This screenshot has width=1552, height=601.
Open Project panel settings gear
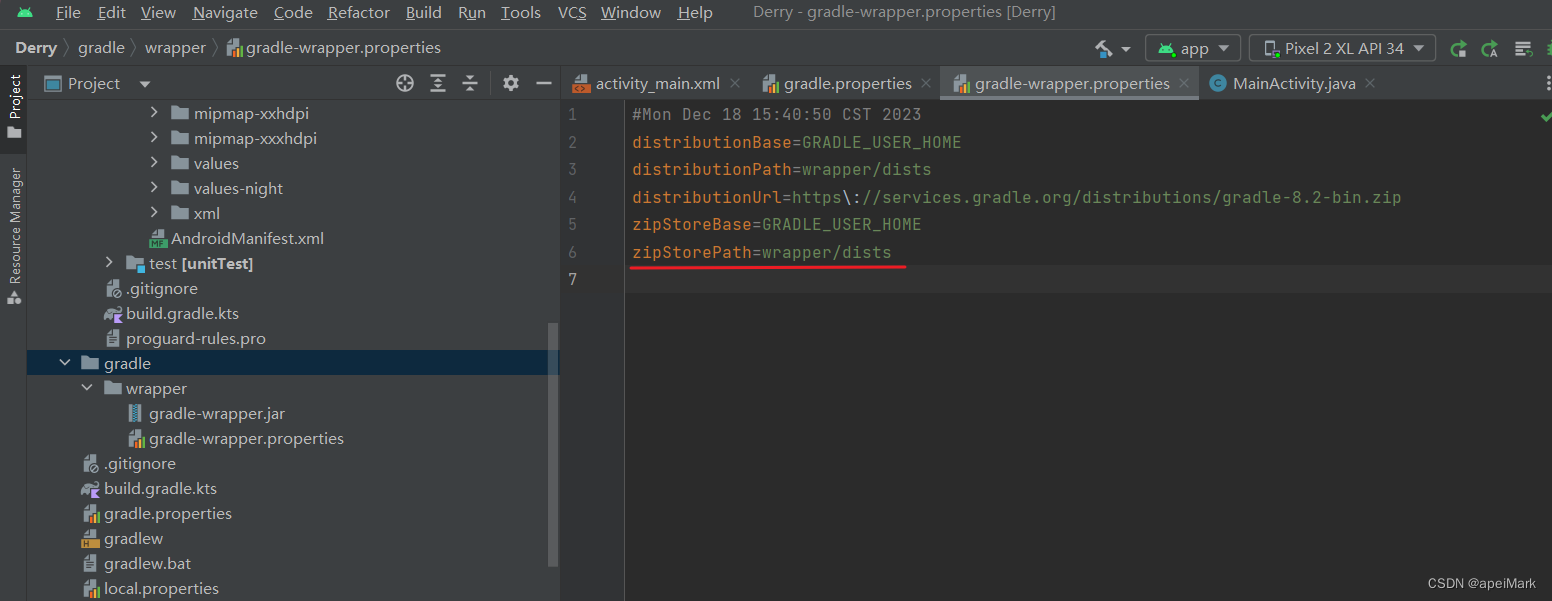511,84
